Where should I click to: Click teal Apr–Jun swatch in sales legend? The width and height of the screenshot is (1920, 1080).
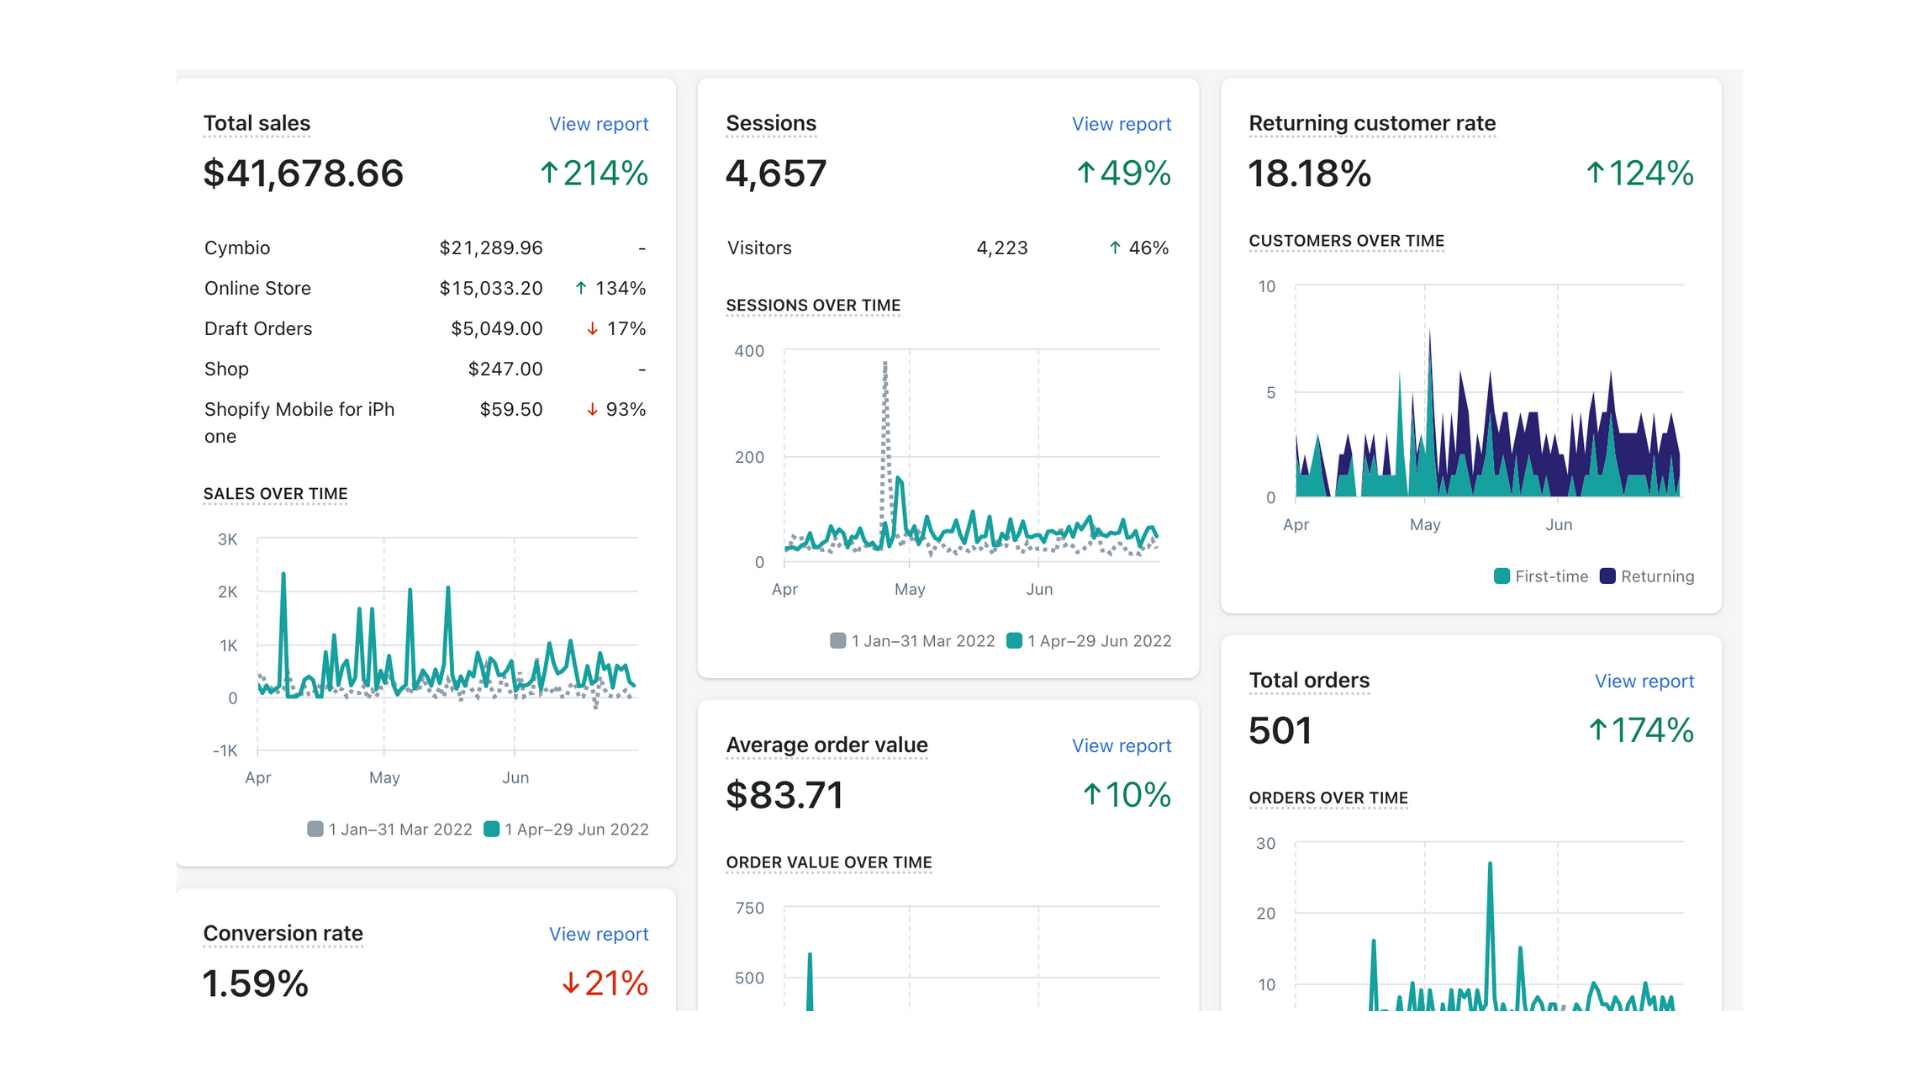[491, 829]
